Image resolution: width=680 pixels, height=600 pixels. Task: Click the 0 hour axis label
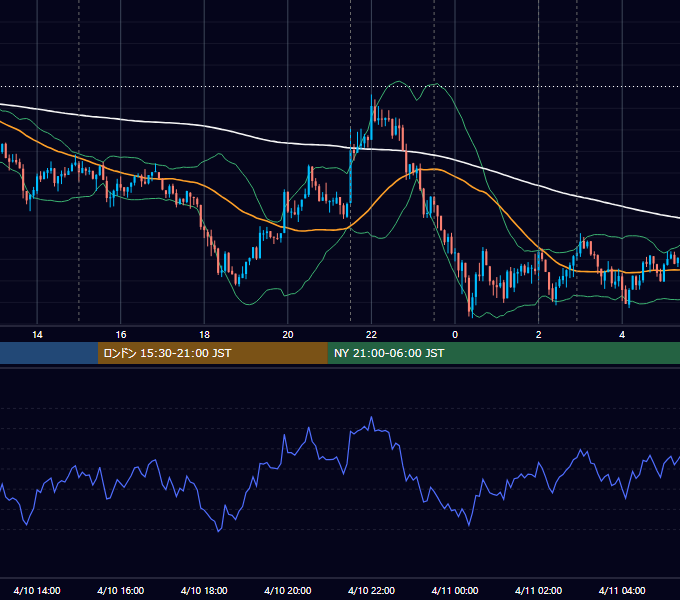point(455,335)
